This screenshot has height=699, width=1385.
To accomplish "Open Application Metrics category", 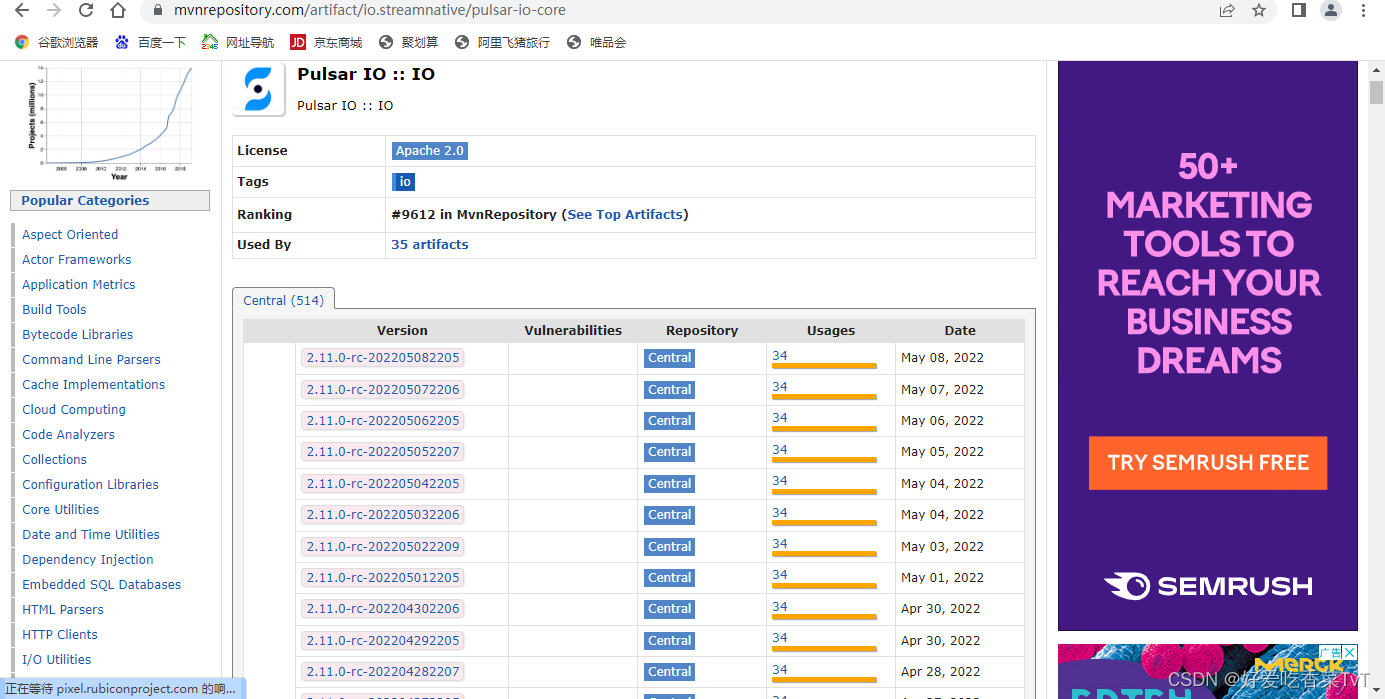I will (x=79, y=284).
